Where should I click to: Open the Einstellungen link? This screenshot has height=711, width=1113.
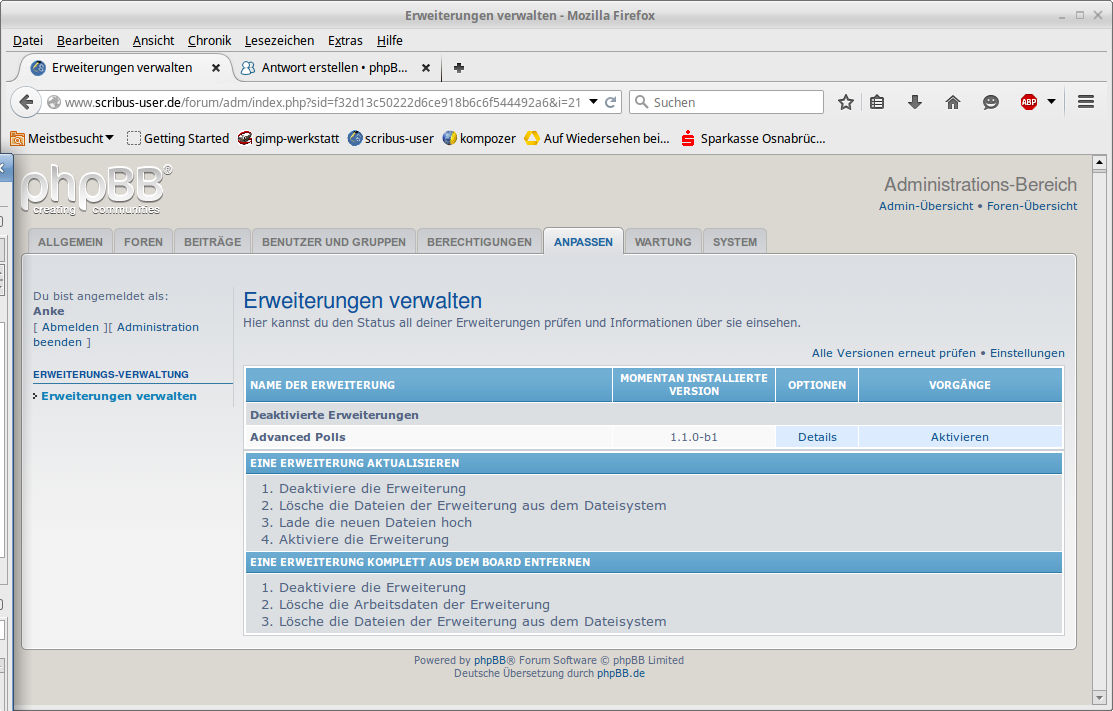[x=1027, y=353]
